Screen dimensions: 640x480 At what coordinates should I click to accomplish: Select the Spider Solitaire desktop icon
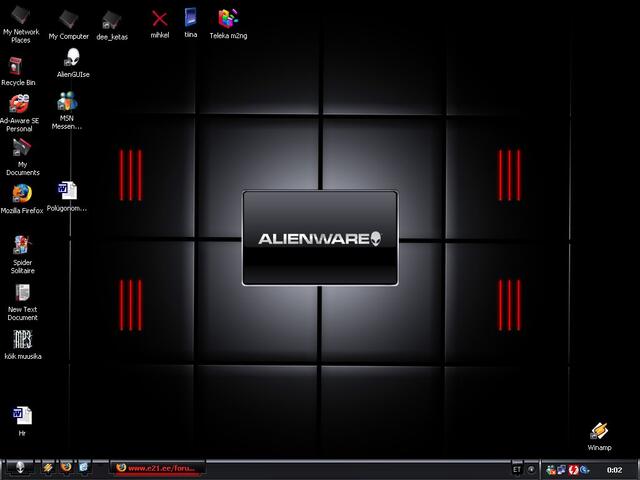point(22,255)
